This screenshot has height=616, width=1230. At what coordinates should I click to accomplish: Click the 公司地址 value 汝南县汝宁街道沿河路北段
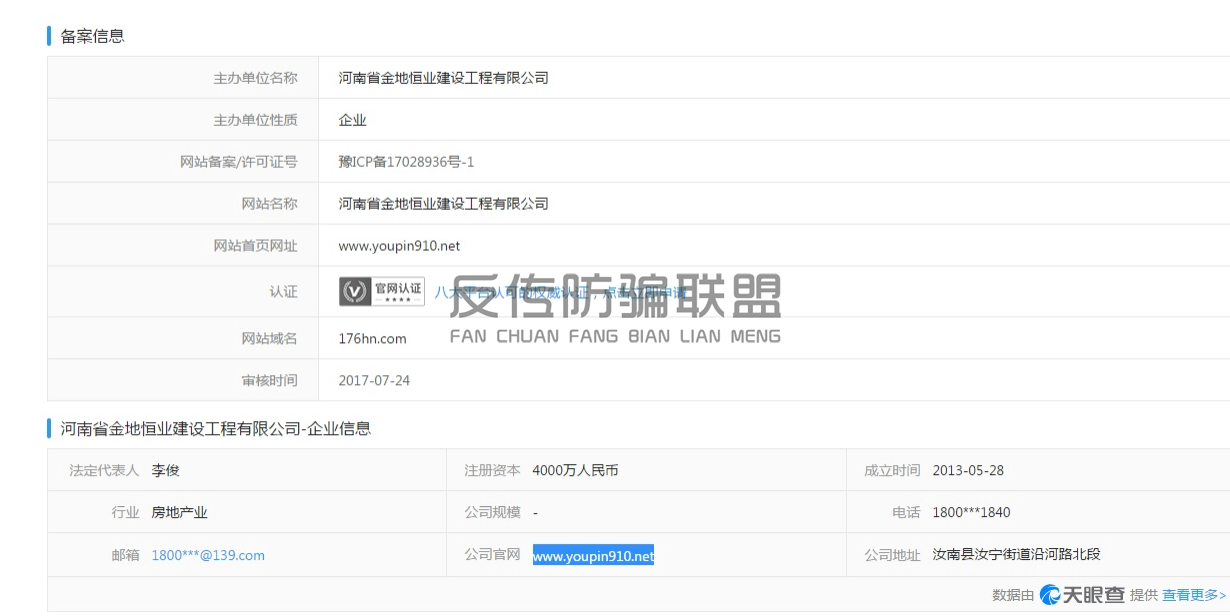1016,555
